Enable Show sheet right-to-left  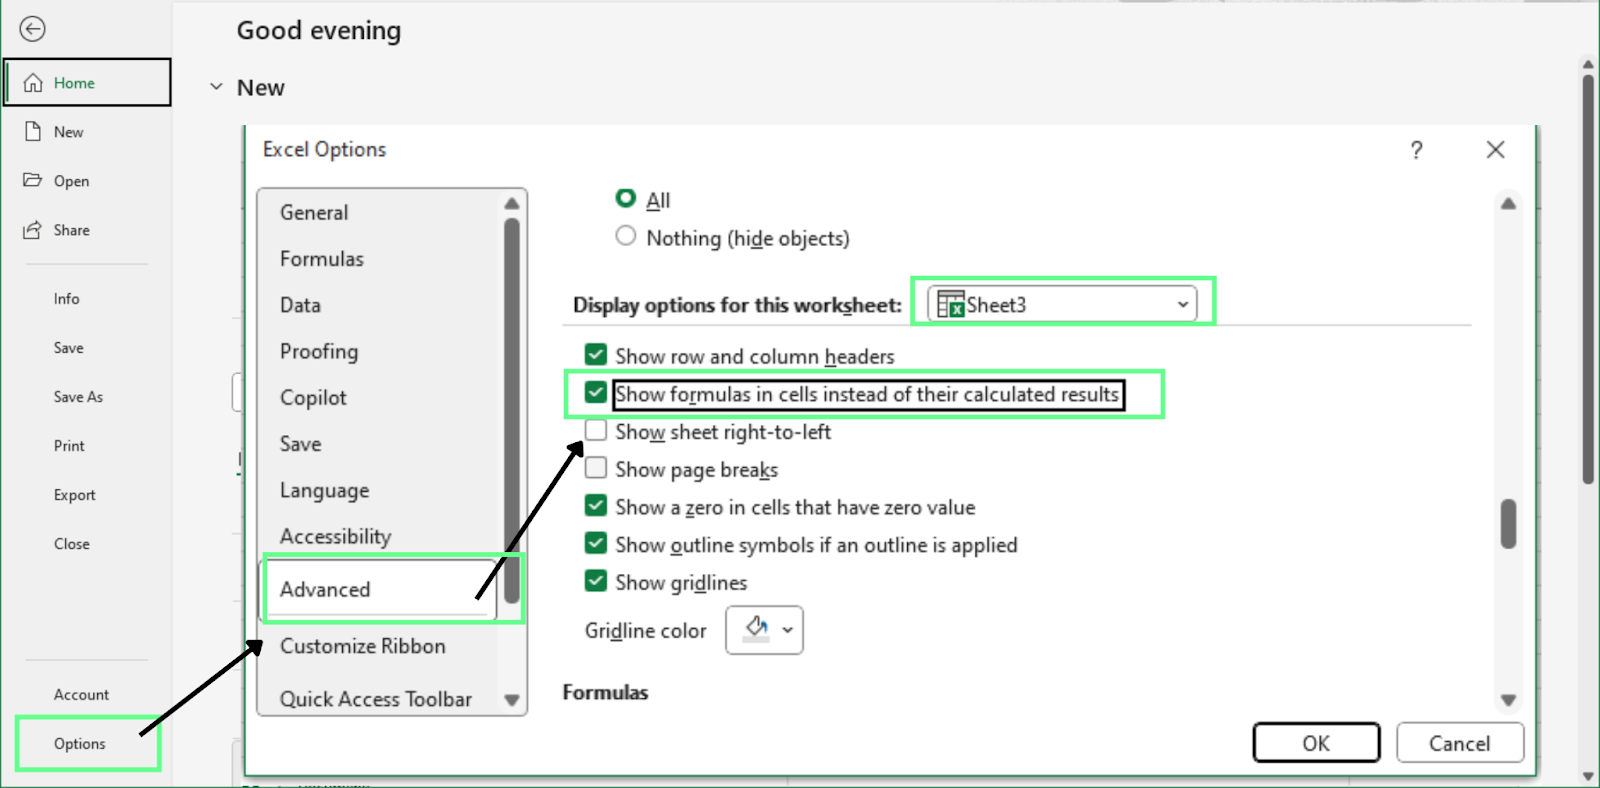596,430
